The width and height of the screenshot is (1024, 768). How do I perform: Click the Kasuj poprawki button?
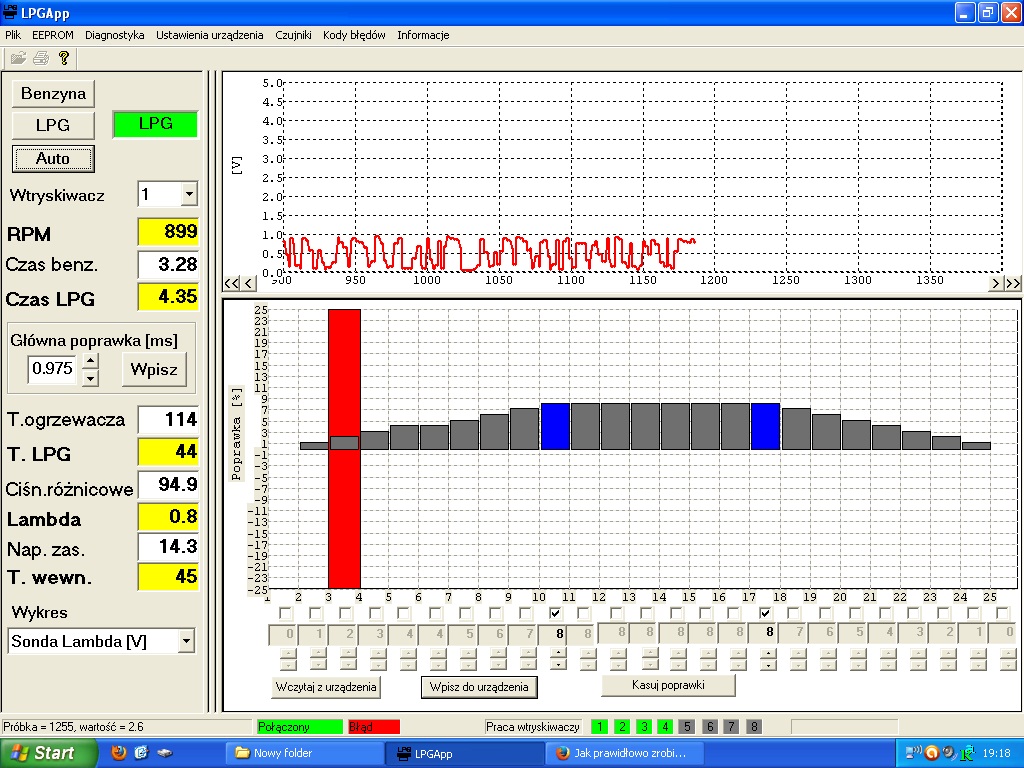coord(668,685)
